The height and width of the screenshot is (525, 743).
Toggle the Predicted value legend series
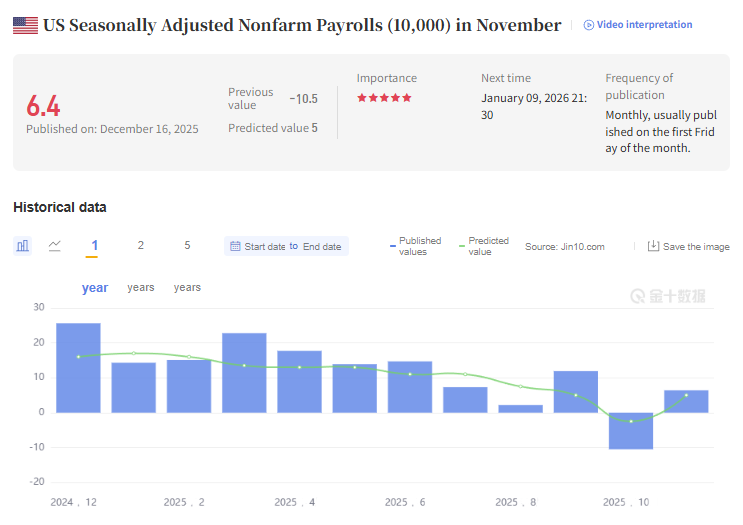pyautogui.click(x=484, y=246)
